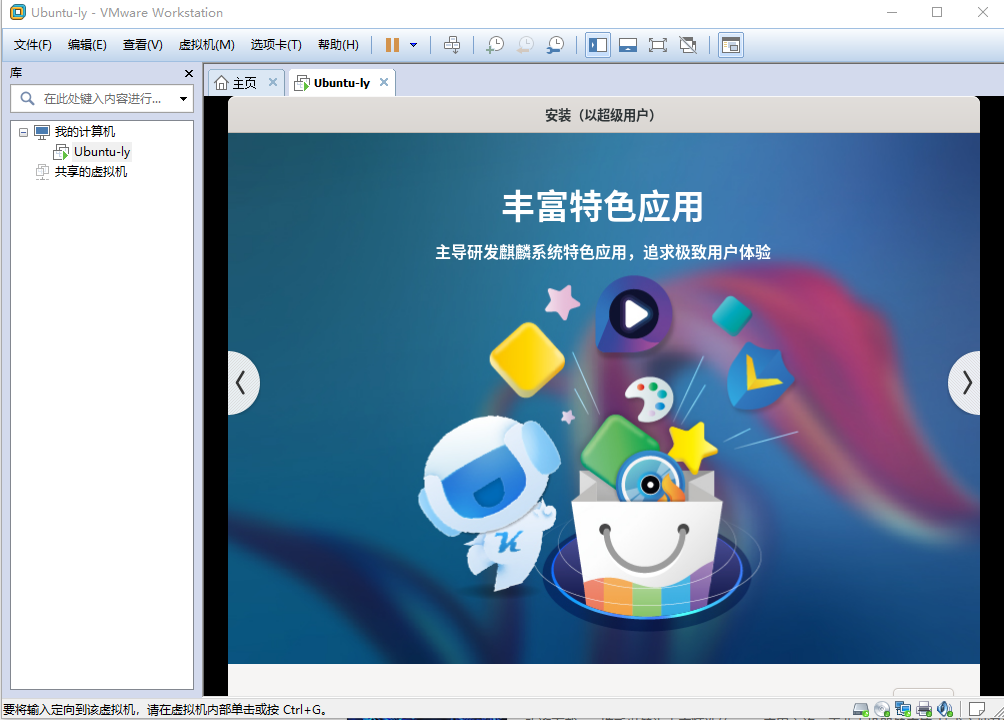Click the network adapter status icon
This screenshot has width=1004, height=720.
903,709
